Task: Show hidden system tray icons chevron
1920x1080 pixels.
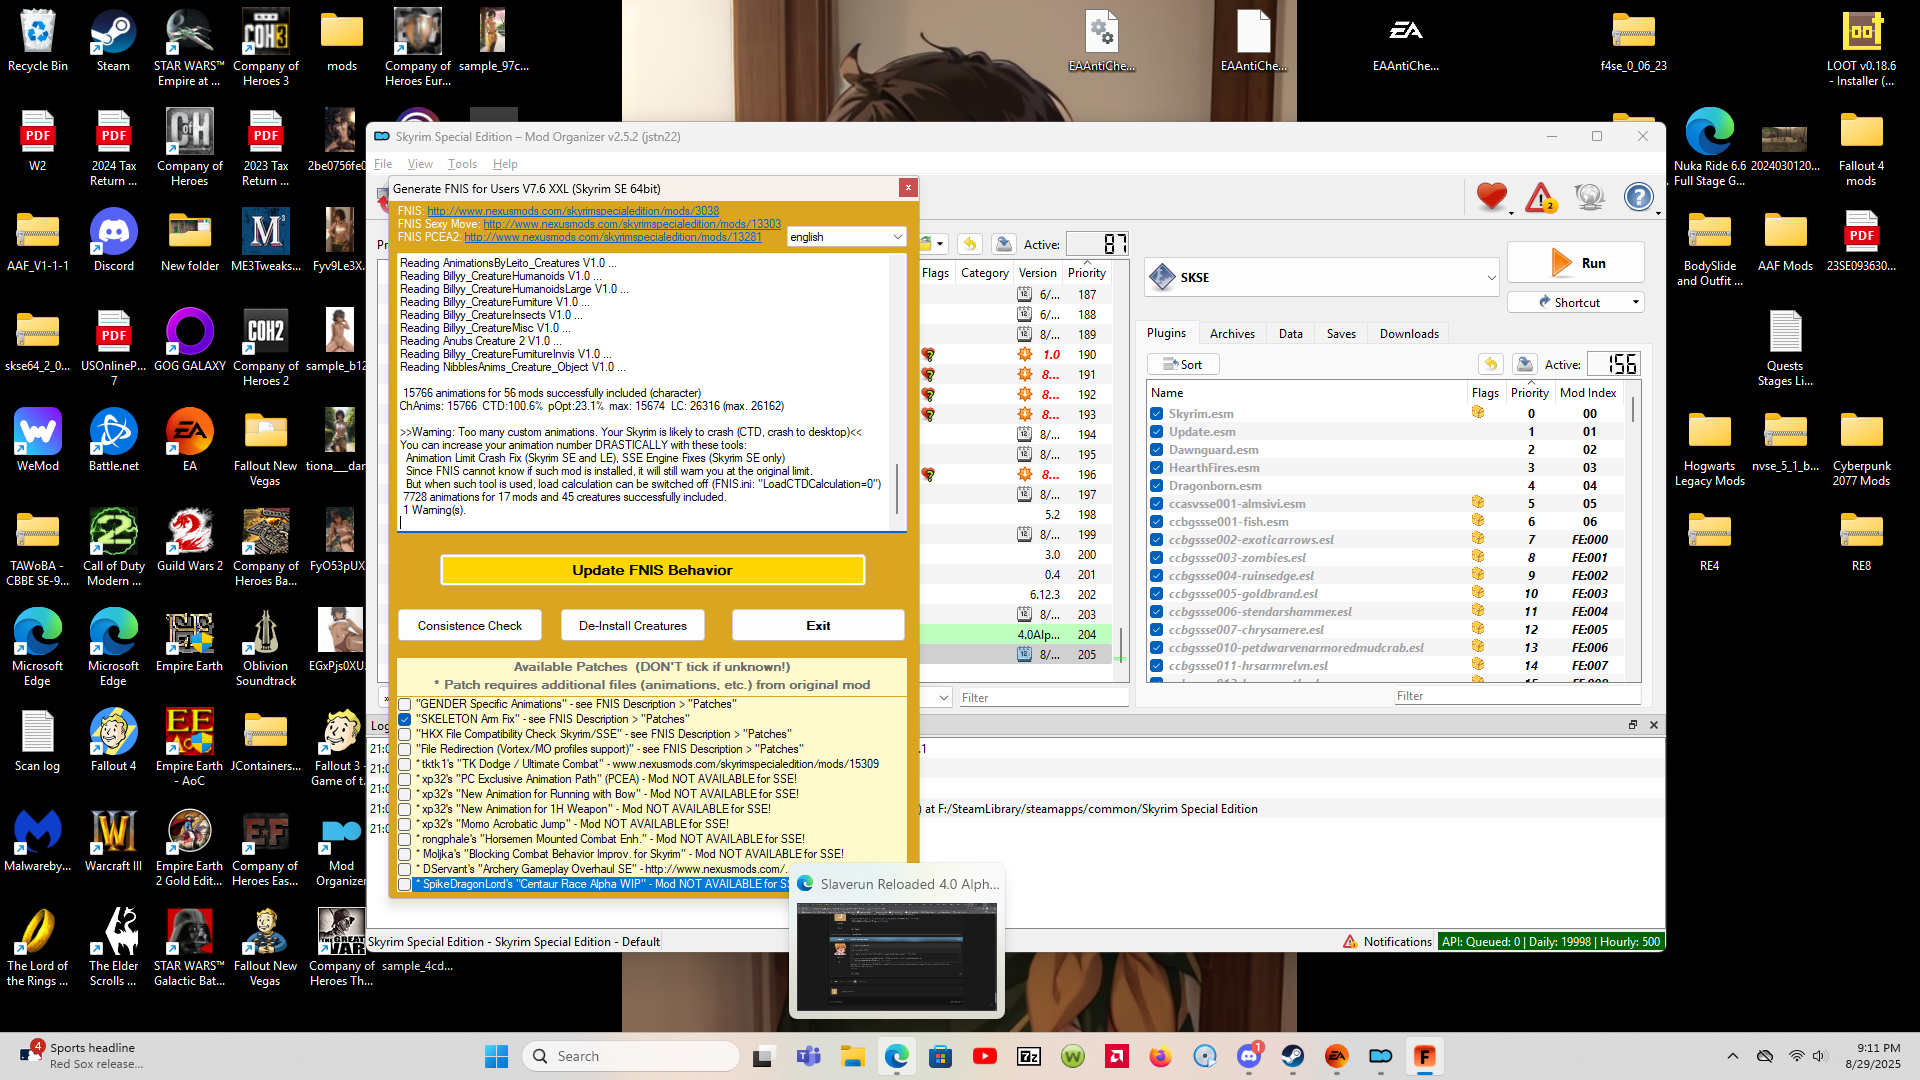Action: 1733,1056
